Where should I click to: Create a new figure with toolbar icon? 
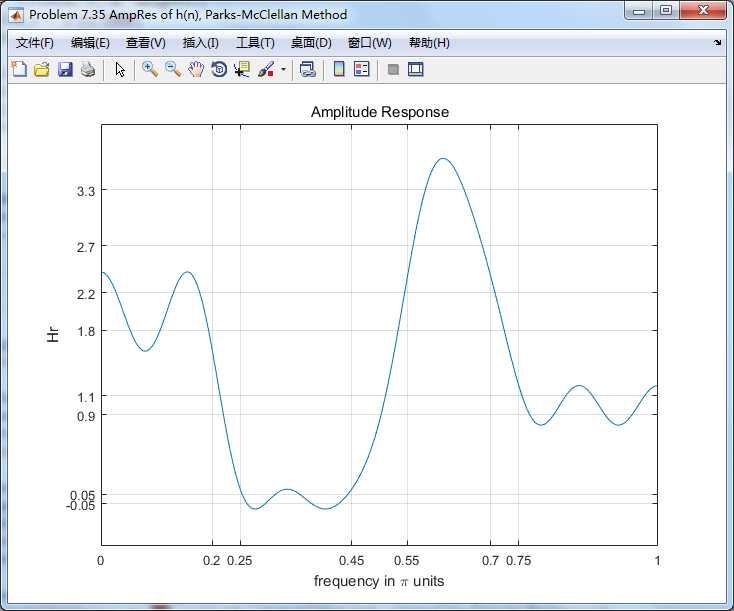(x=19, y=69)
